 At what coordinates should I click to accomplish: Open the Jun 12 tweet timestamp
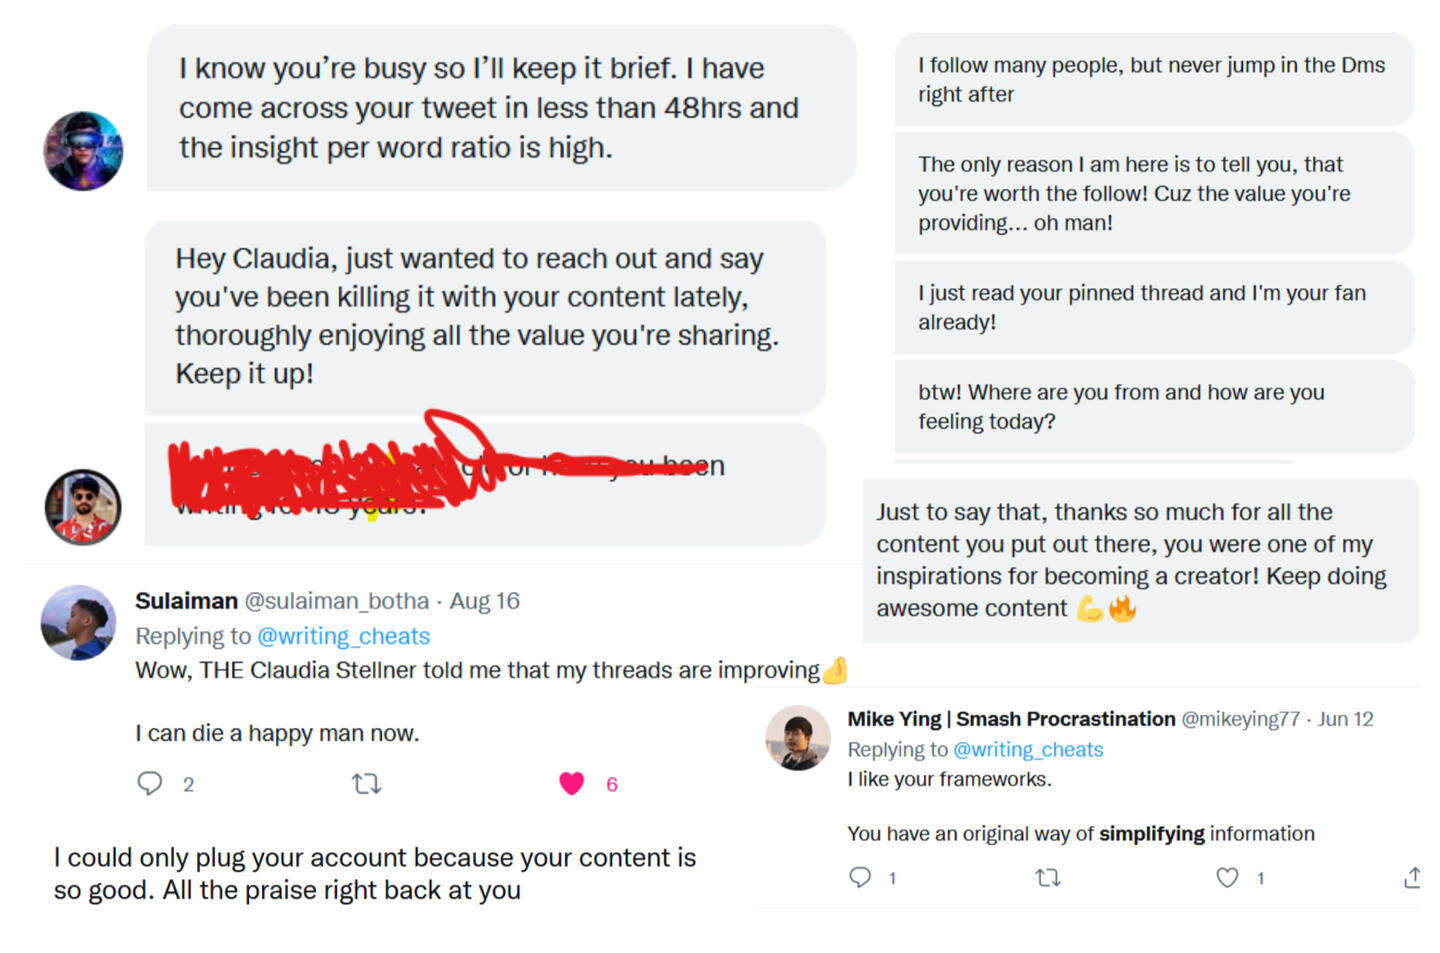1345,719
